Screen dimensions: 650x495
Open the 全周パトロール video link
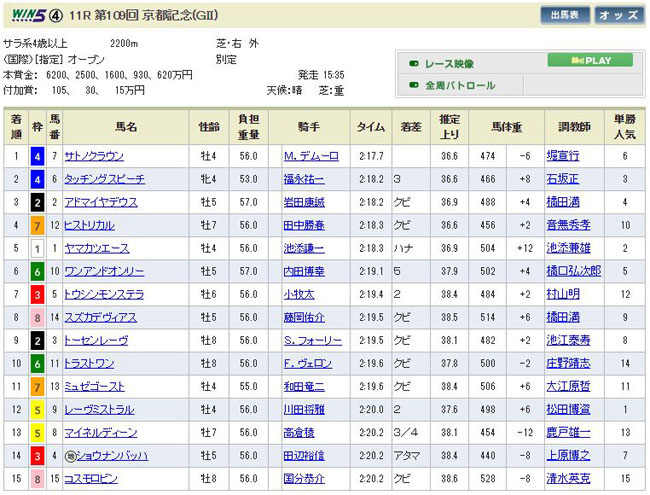[461, 86]
